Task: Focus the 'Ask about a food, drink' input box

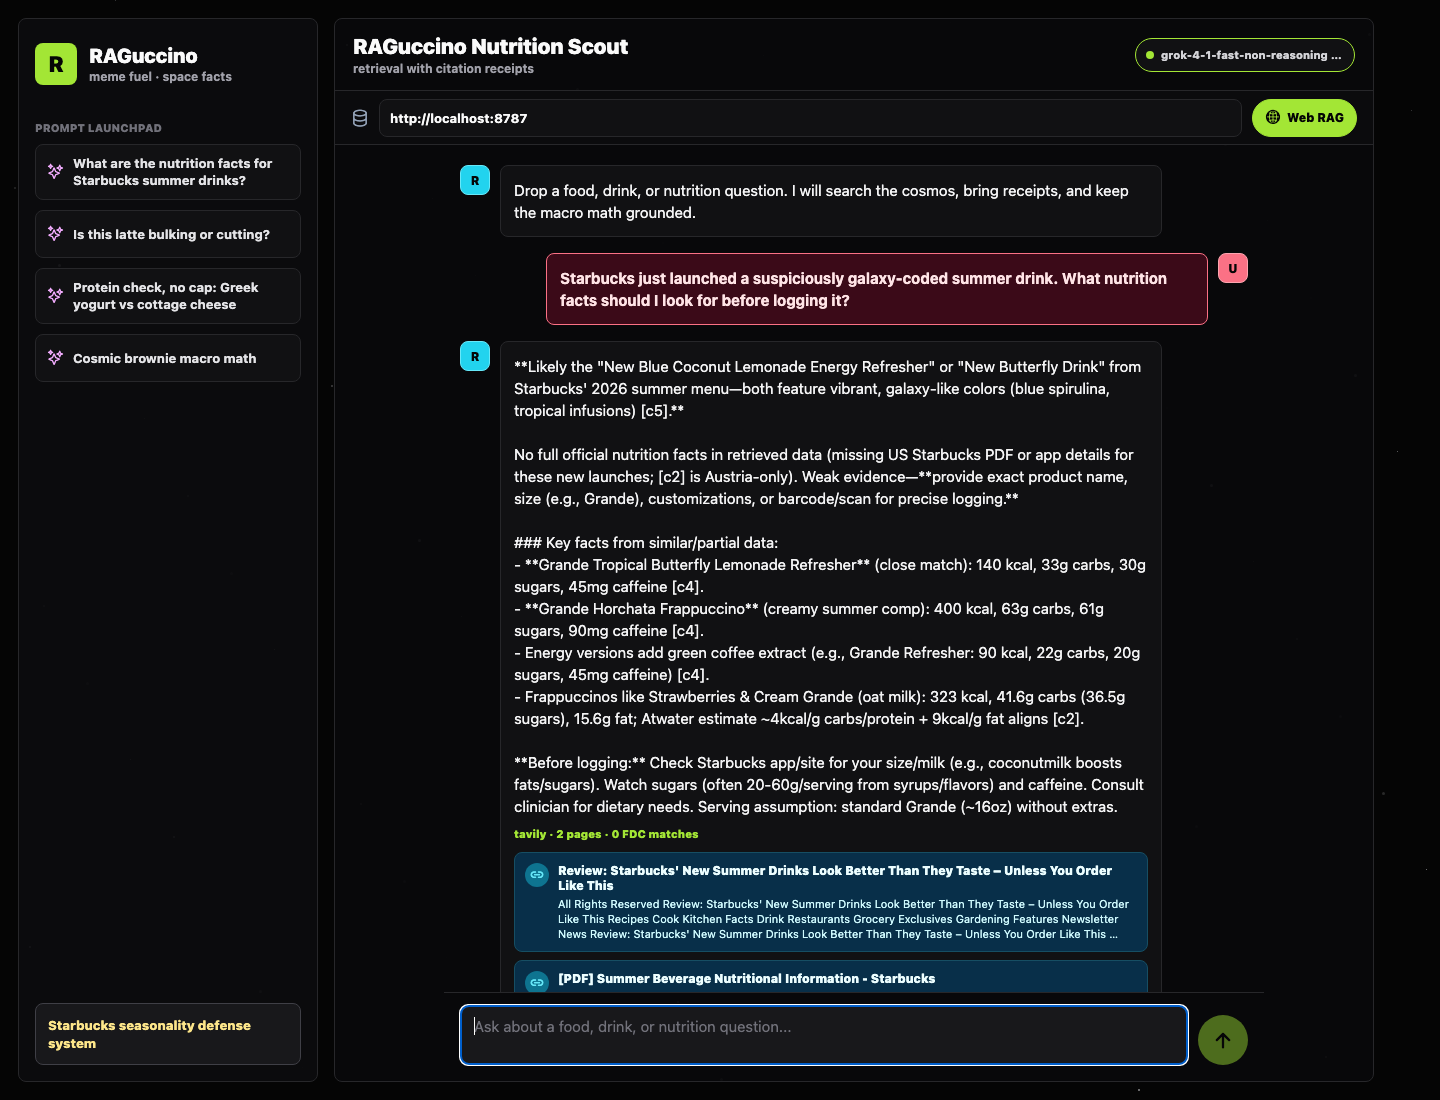Action: coord(824,1035)
